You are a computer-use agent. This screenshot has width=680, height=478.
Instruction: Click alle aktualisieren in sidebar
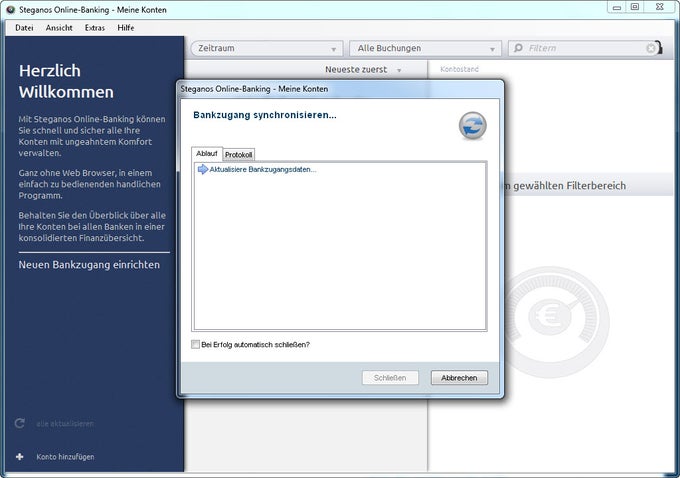(x=65, y=423)
